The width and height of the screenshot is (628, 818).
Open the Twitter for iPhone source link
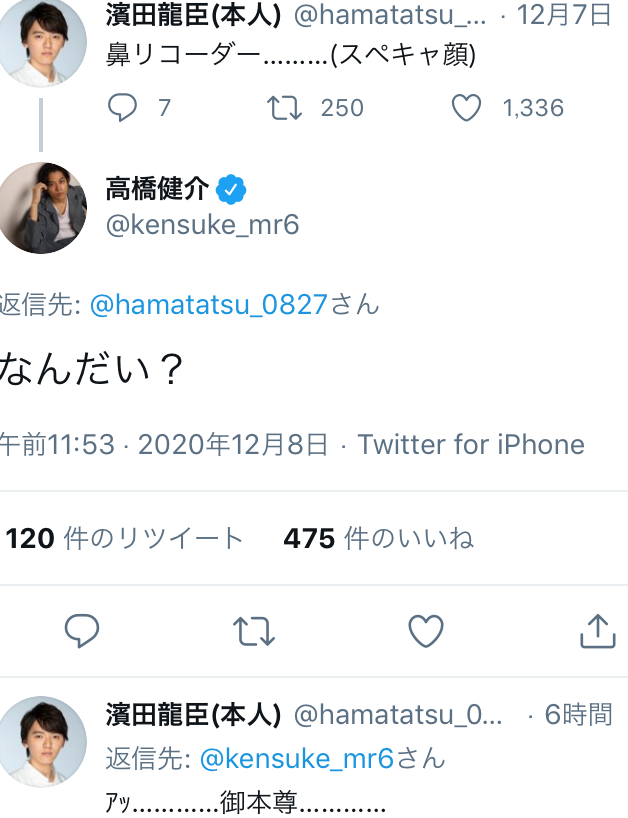click(x=471, y=444)
